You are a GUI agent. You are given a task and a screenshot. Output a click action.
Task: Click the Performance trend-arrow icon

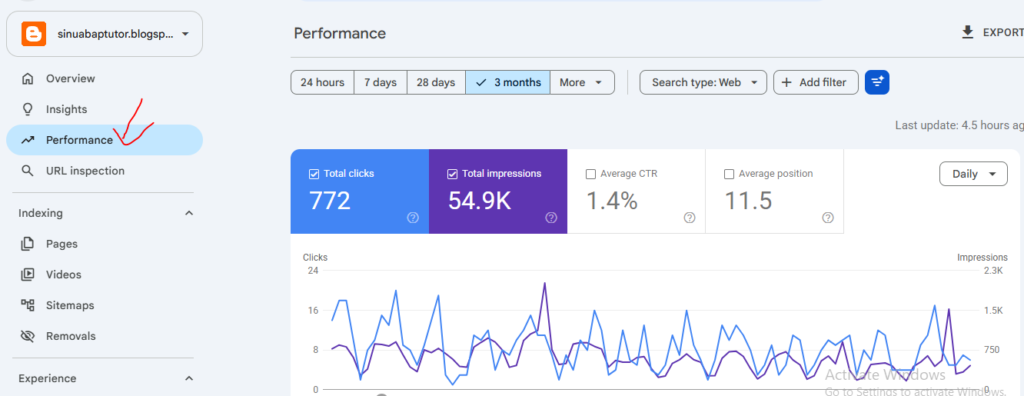(27, 140)
